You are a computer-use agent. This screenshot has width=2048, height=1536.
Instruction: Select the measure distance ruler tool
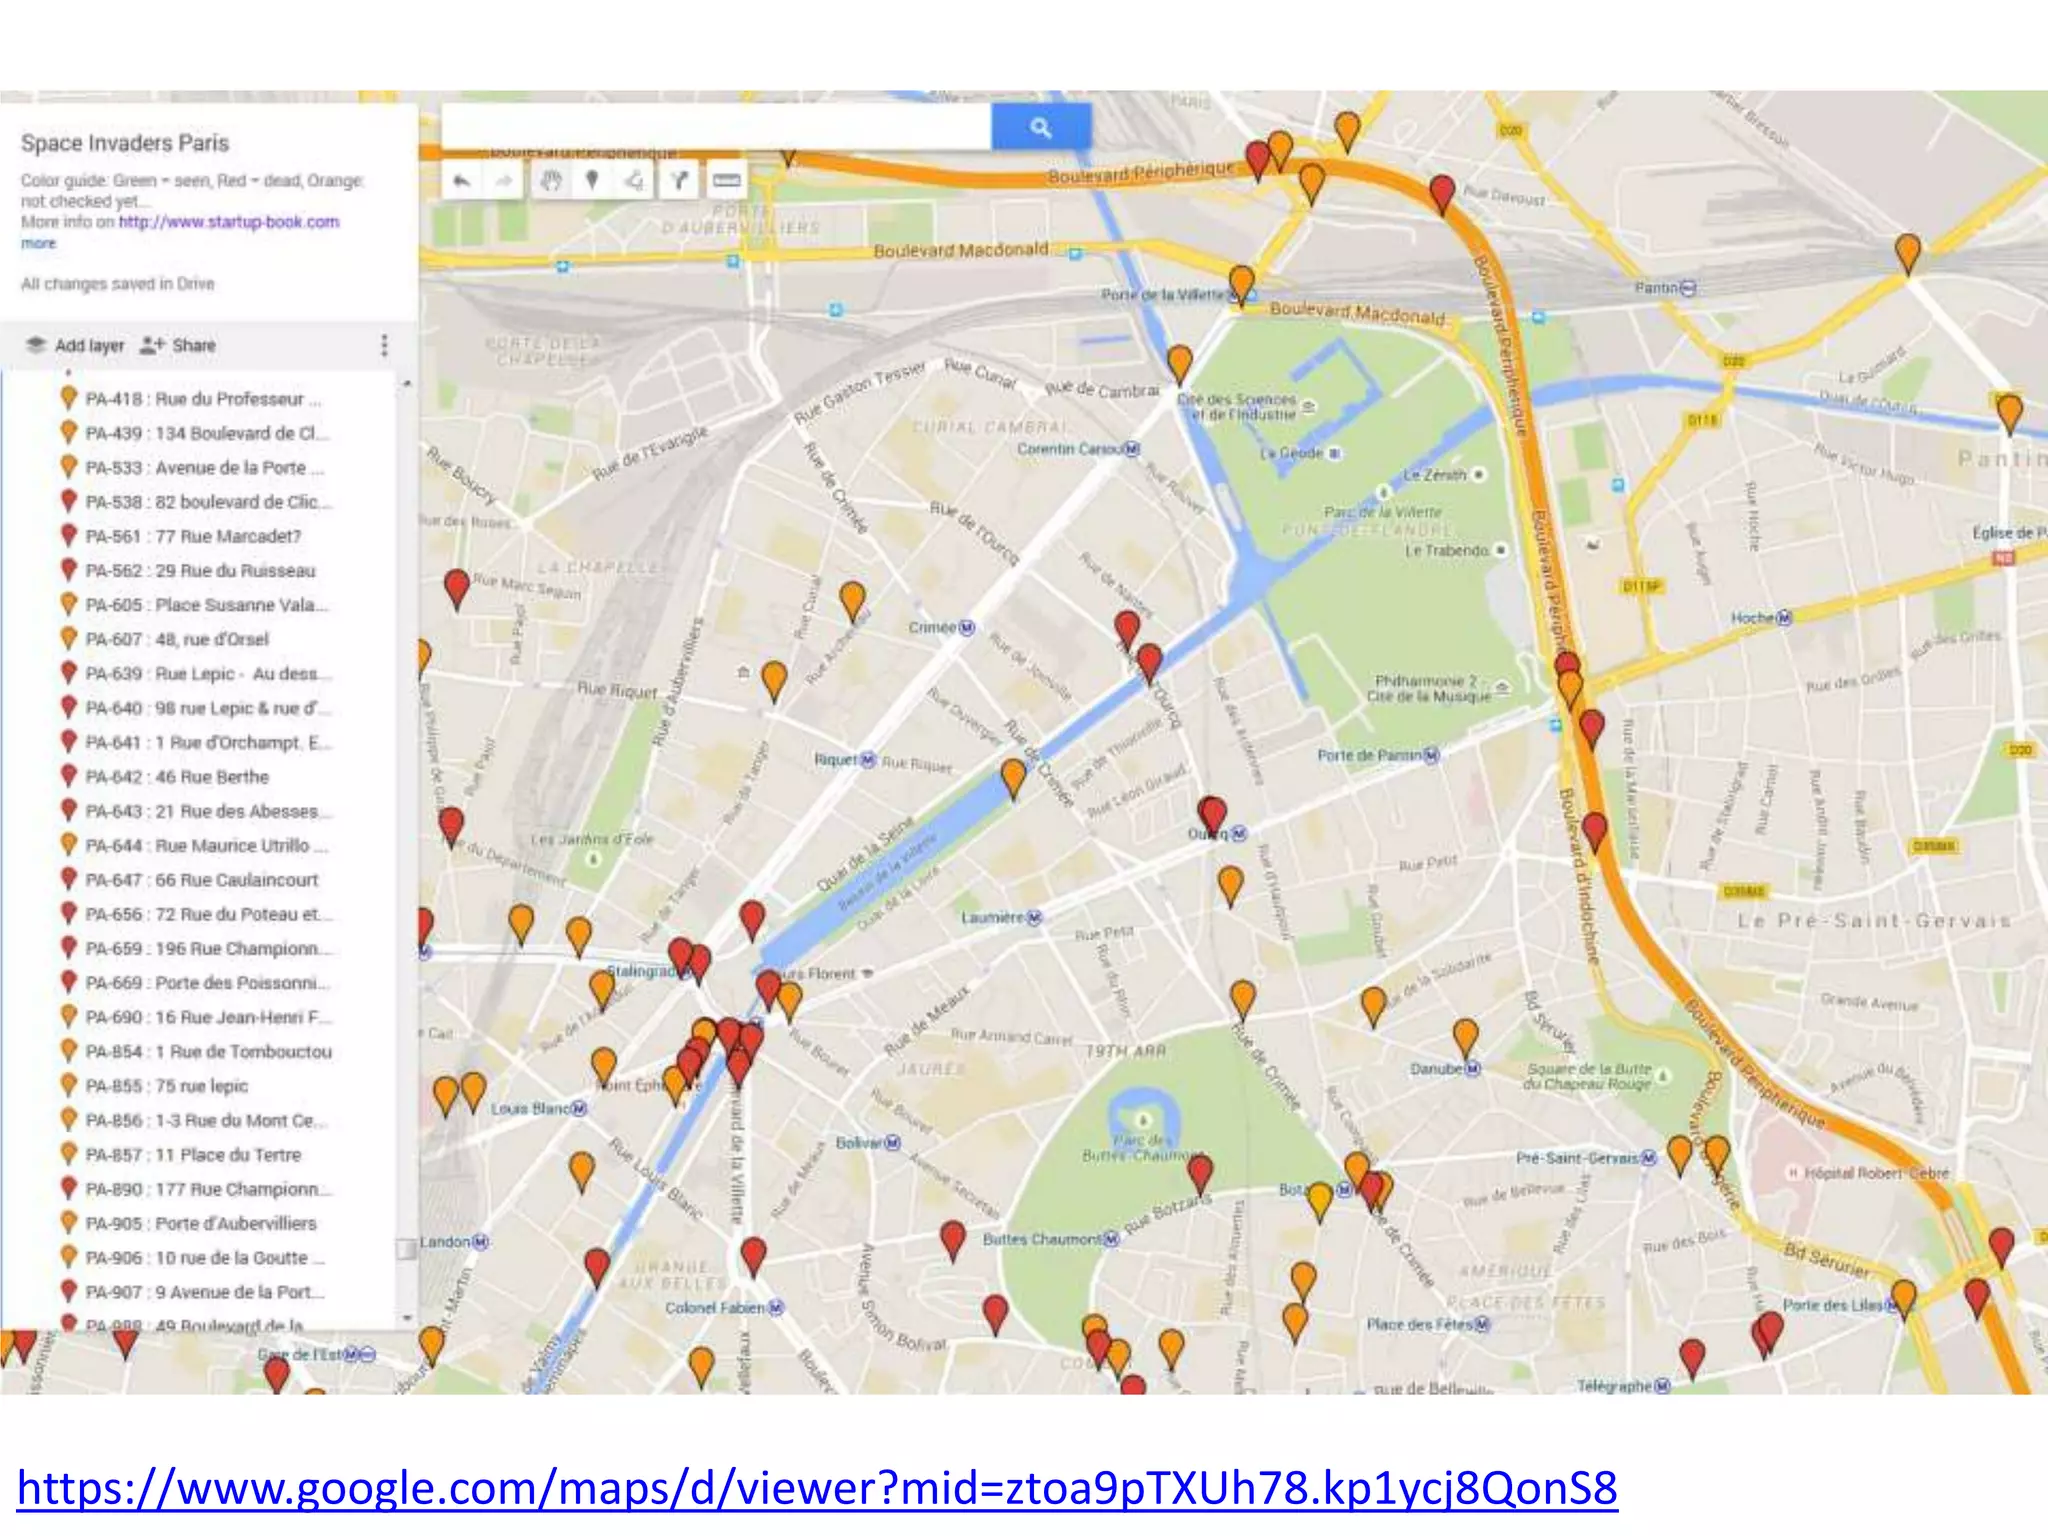click(726, 181)
